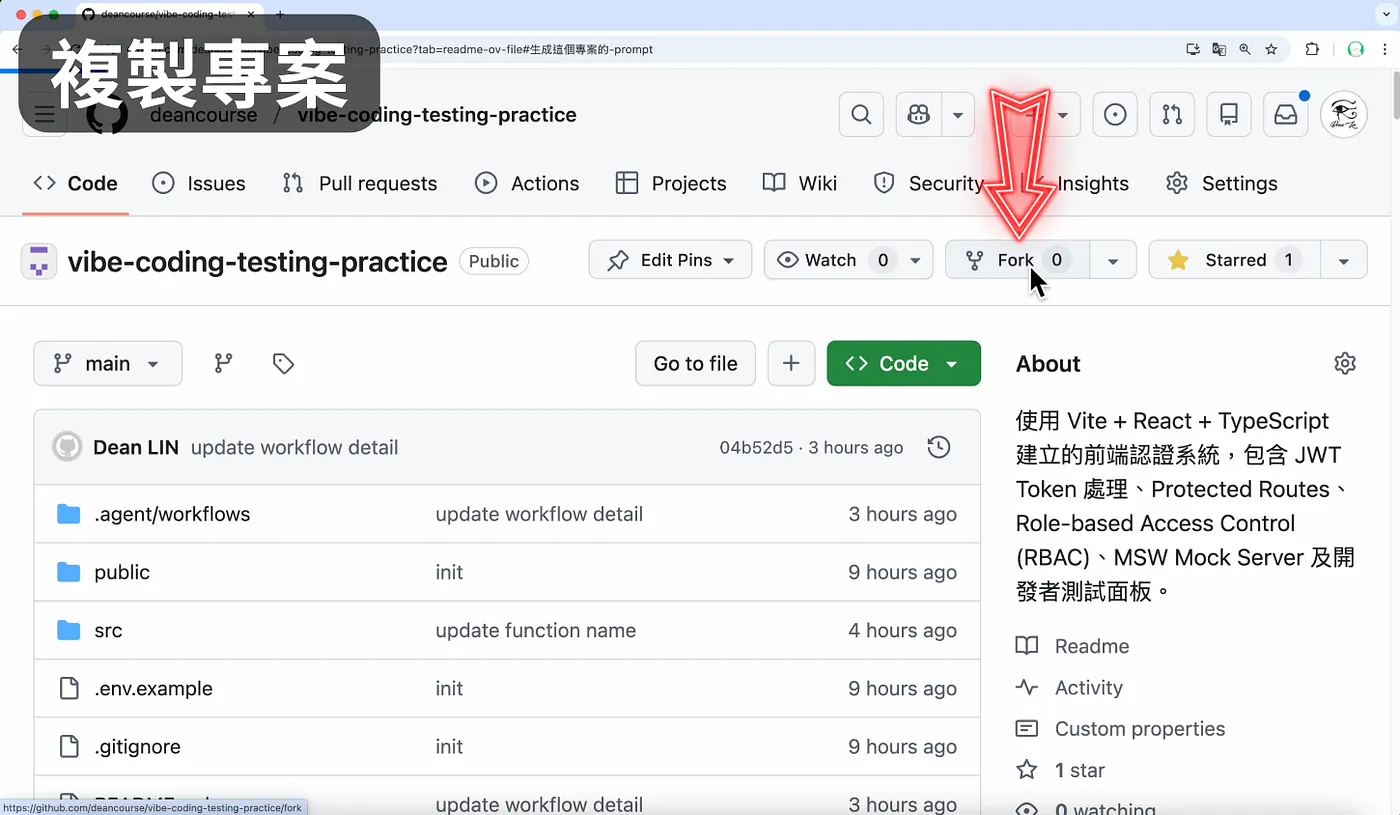
Task: View tags using the tag icon
Action: point(283,363)
